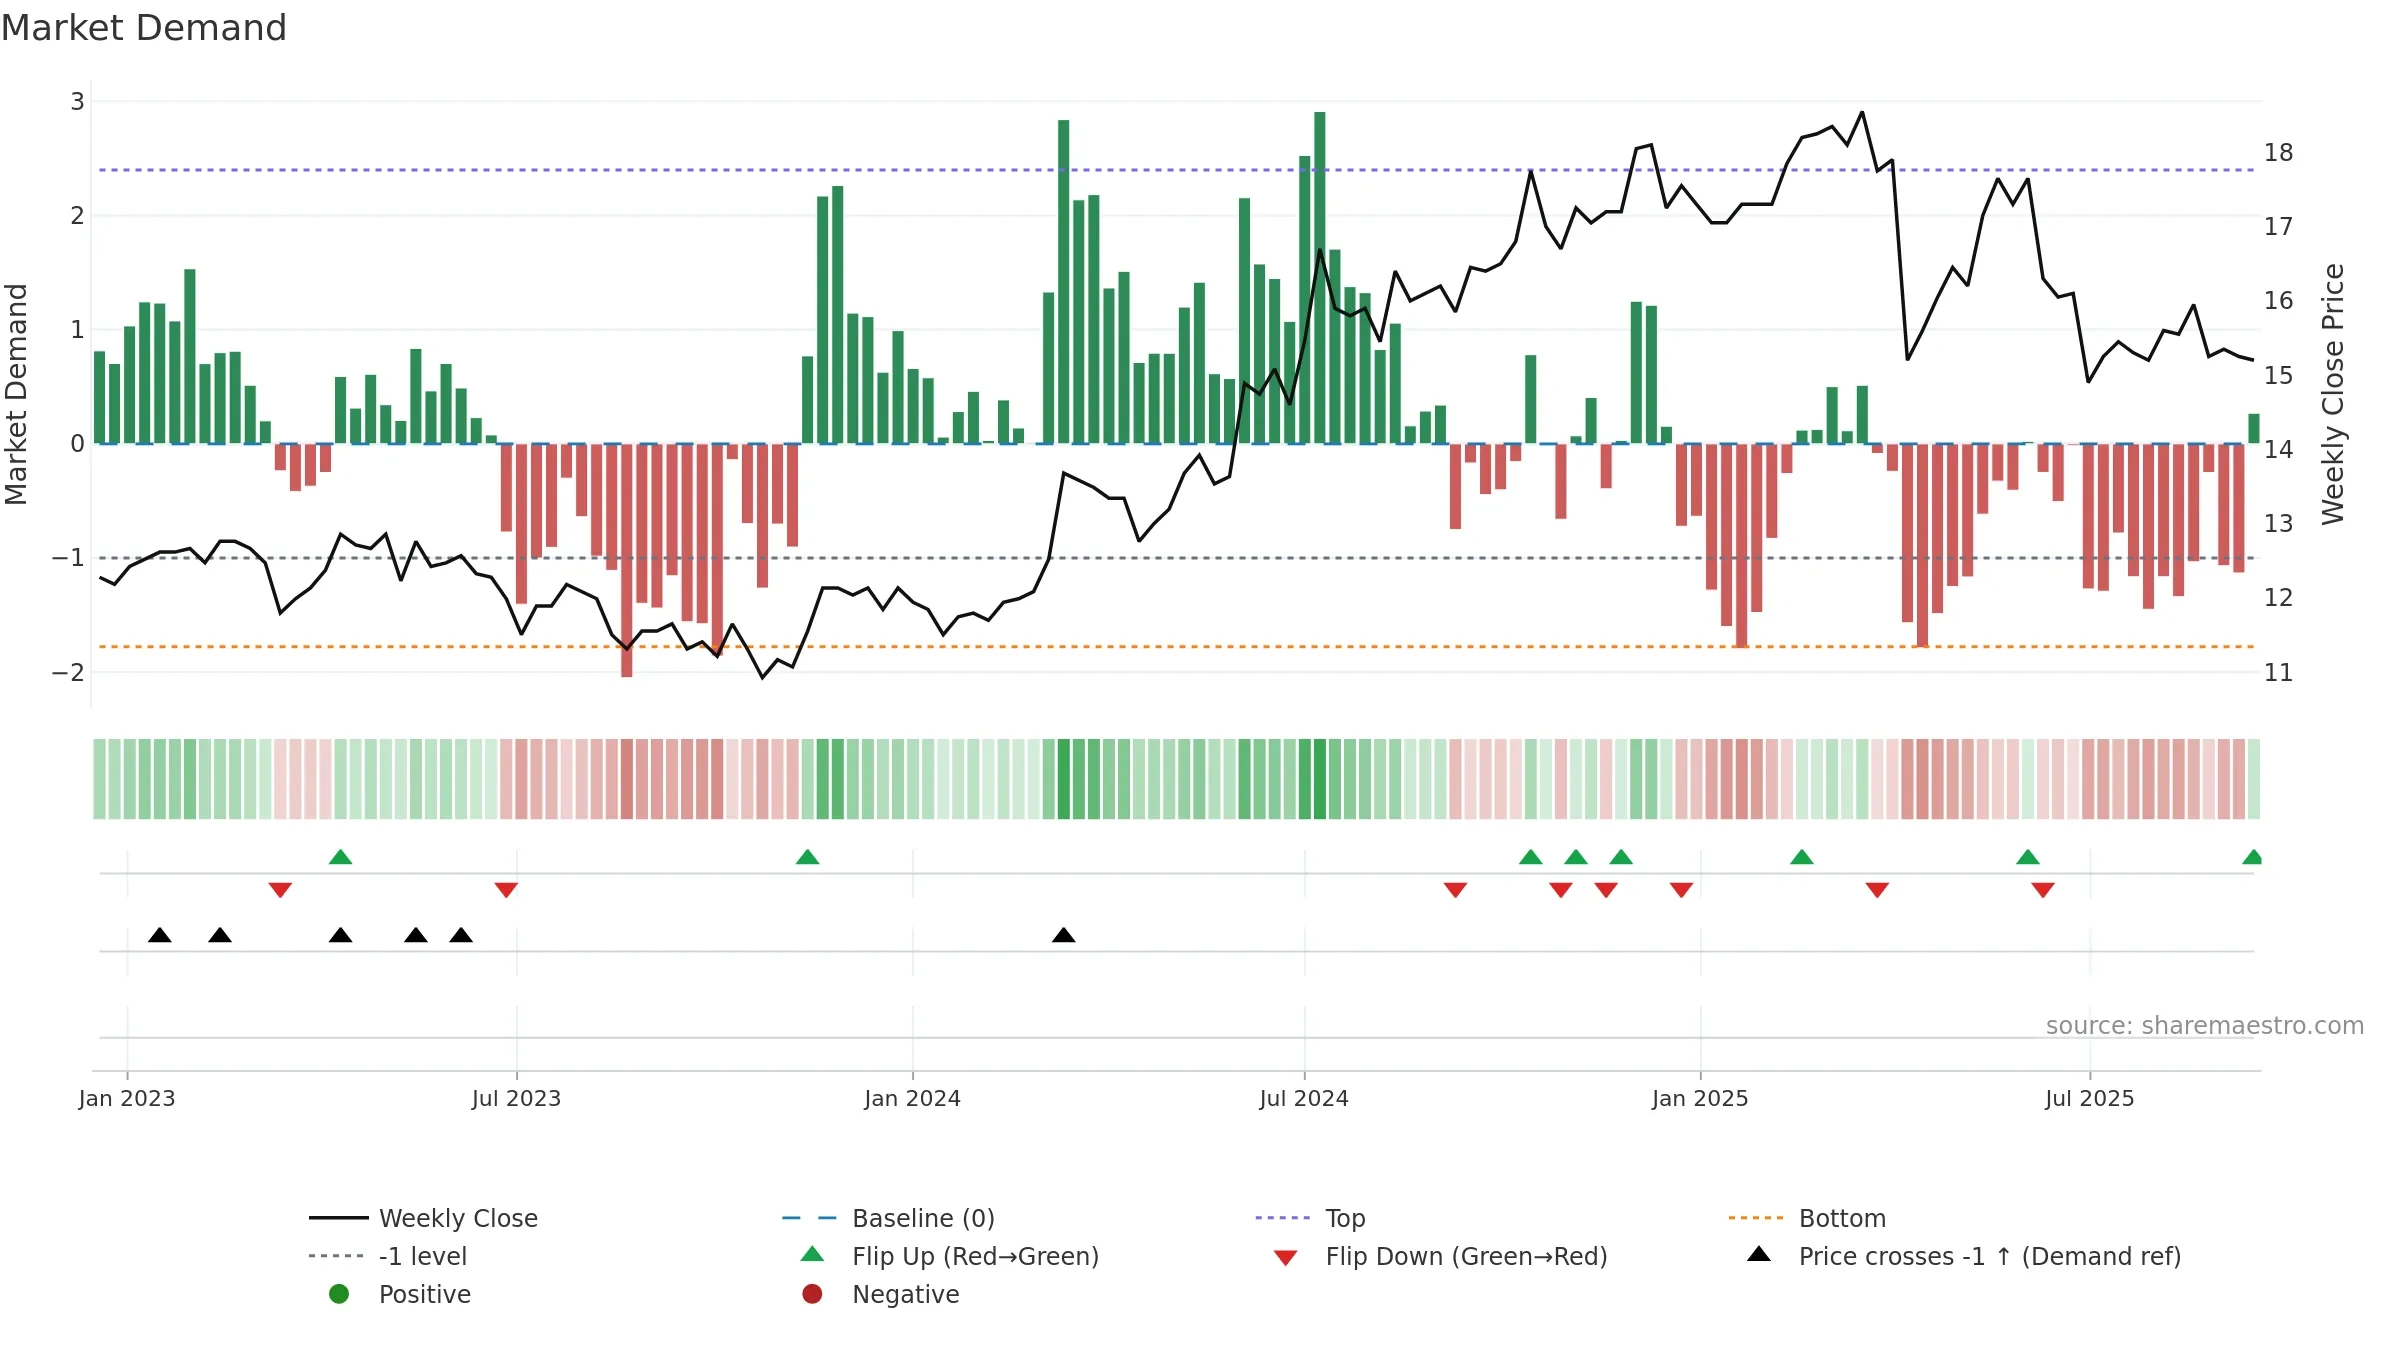Click red Flip Down legend triangle
The height and width of the screenshot is (1350, 2400).
(1286, 1257)
